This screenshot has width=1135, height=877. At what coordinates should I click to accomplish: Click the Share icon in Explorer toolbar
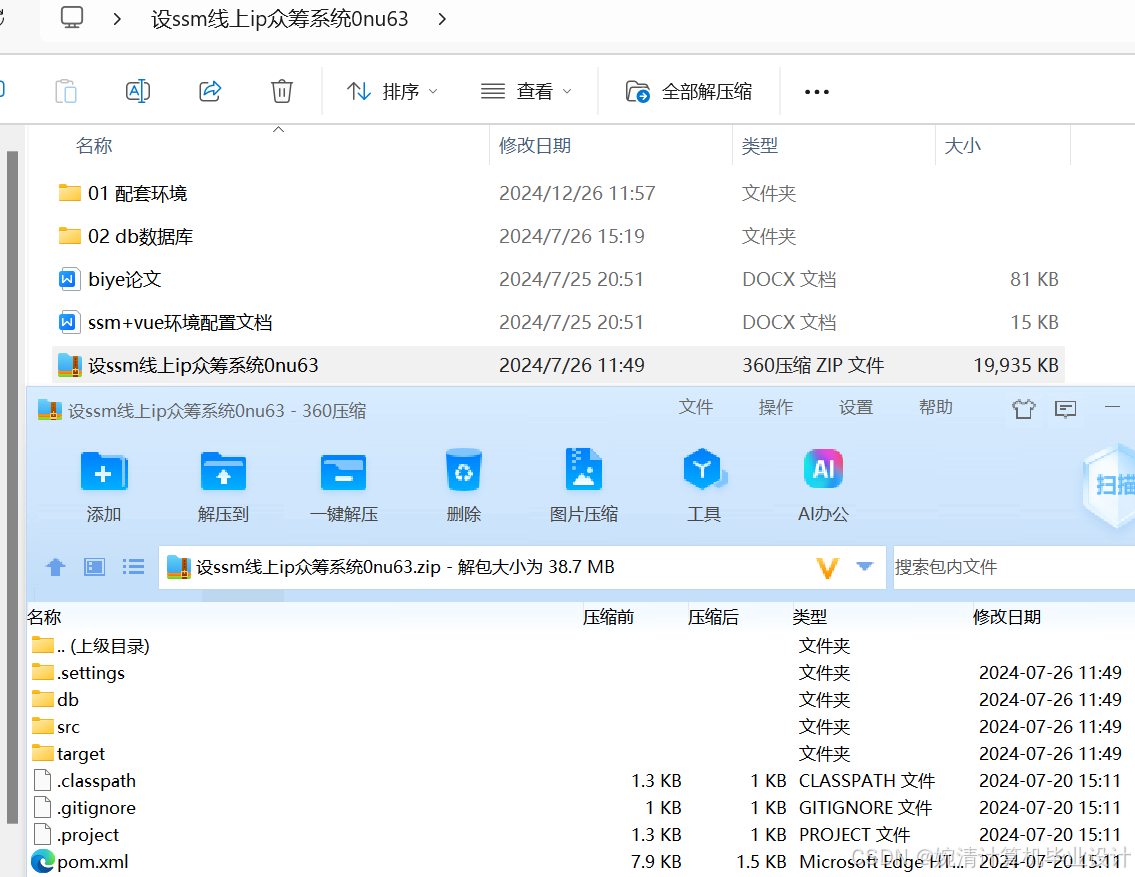(210, 91)
